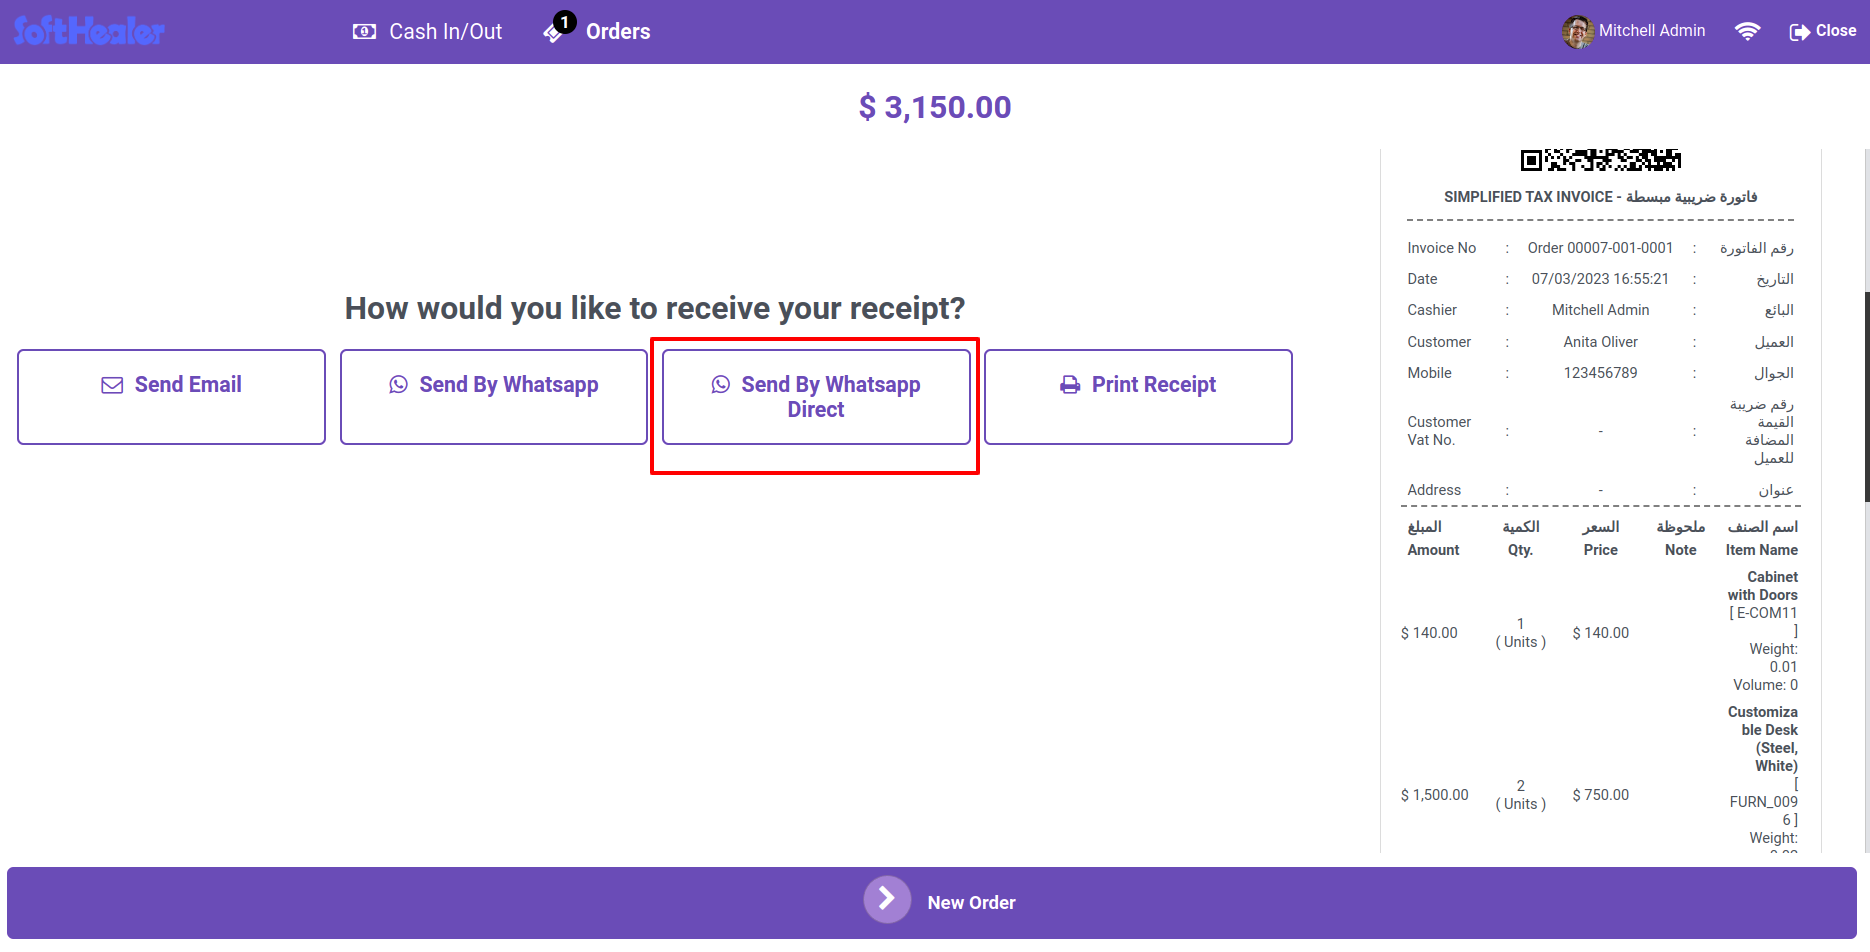The image size is (1870, 952).
Task: Select Send By Whatsapp Direct button
Action: pos(816,397)
